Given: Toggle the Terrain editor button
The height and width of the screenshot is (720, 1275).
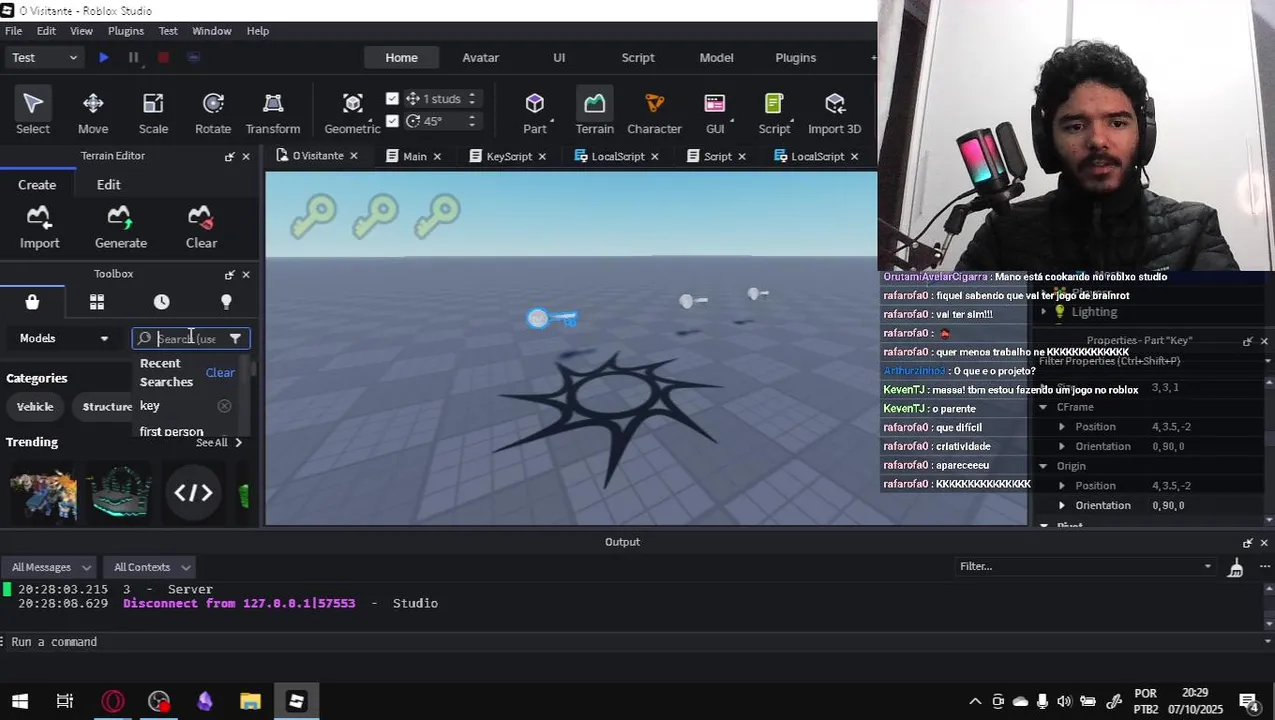Looking at the screenshot, I should (x=594, y=112).
